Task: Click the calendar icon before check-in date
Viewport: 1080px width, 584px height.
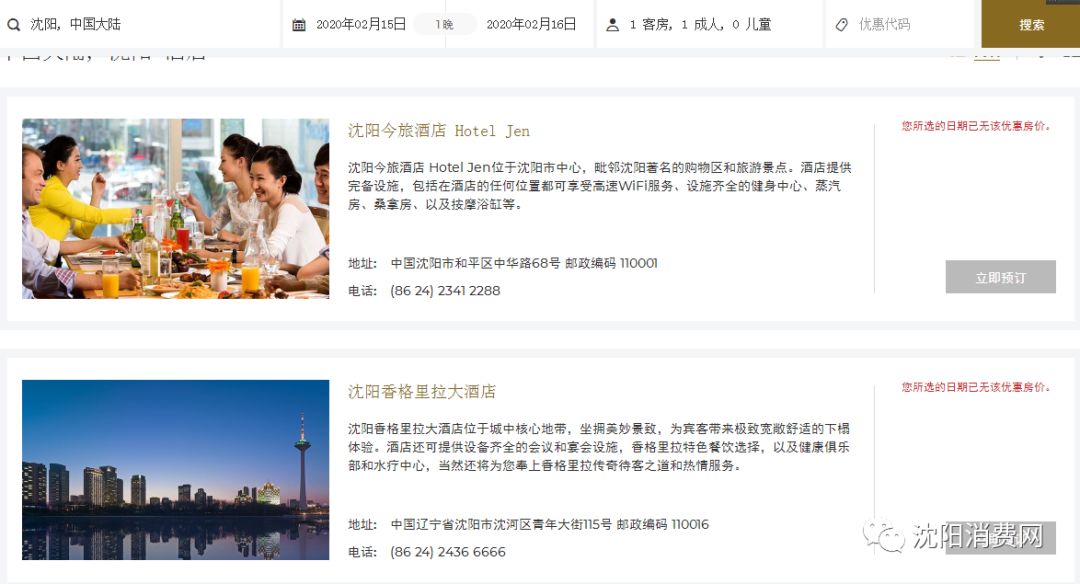Action: pyautogui.click(x=299, y=25)
